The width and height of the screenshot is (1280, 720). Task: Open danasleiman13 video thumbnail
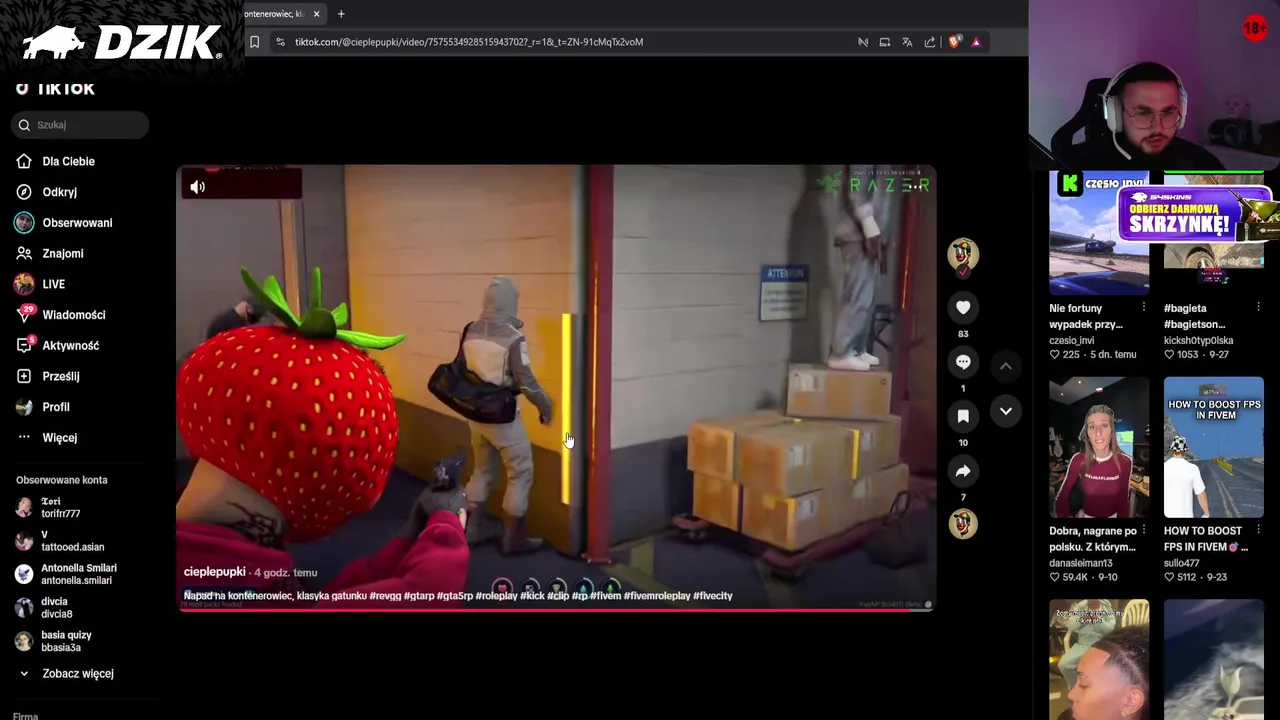(1099, 447)
